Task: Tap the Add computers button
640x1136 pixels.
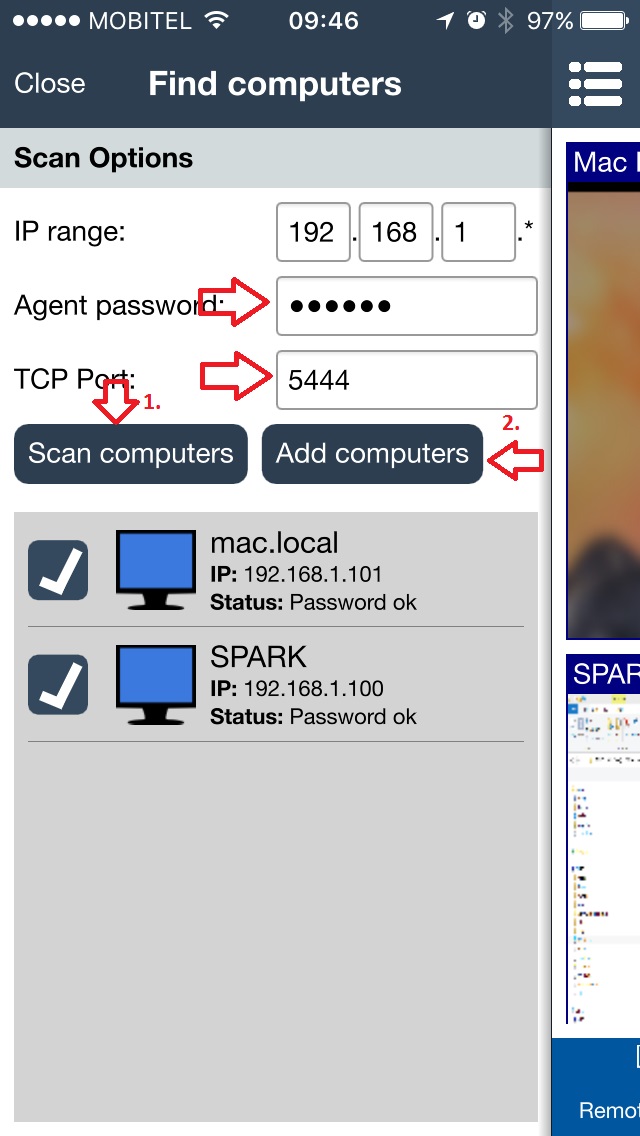Action: 372,454
